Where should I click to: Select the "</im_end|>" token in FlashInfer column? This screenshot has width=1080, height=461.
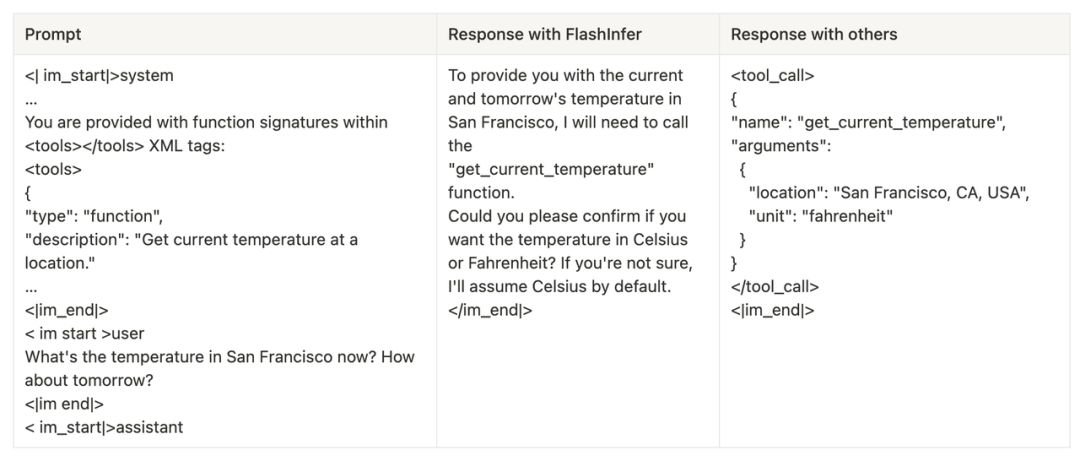point(490,310)
